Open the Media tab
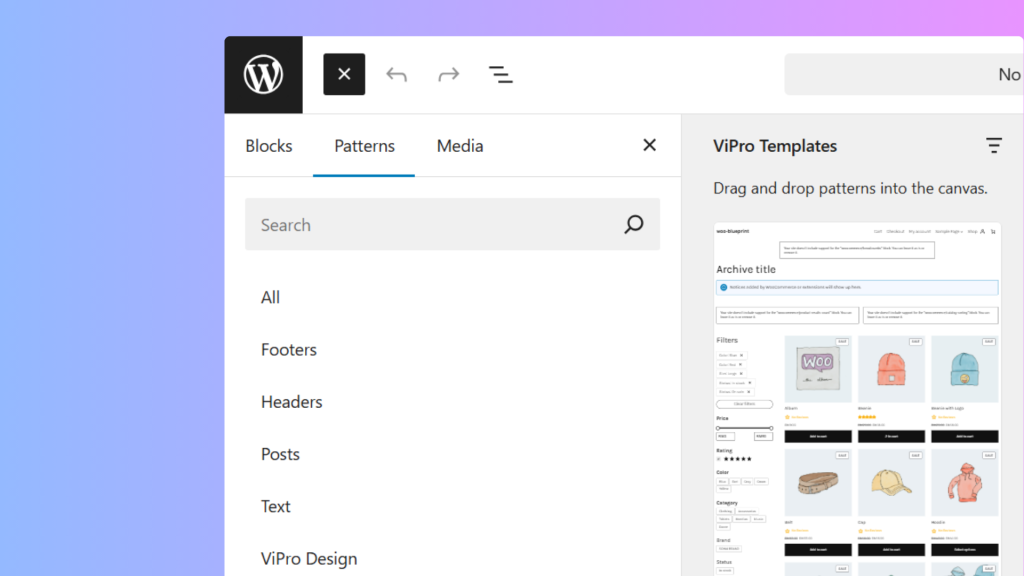The height and width of the screenshot is (576, 1024). pos(460,146)
